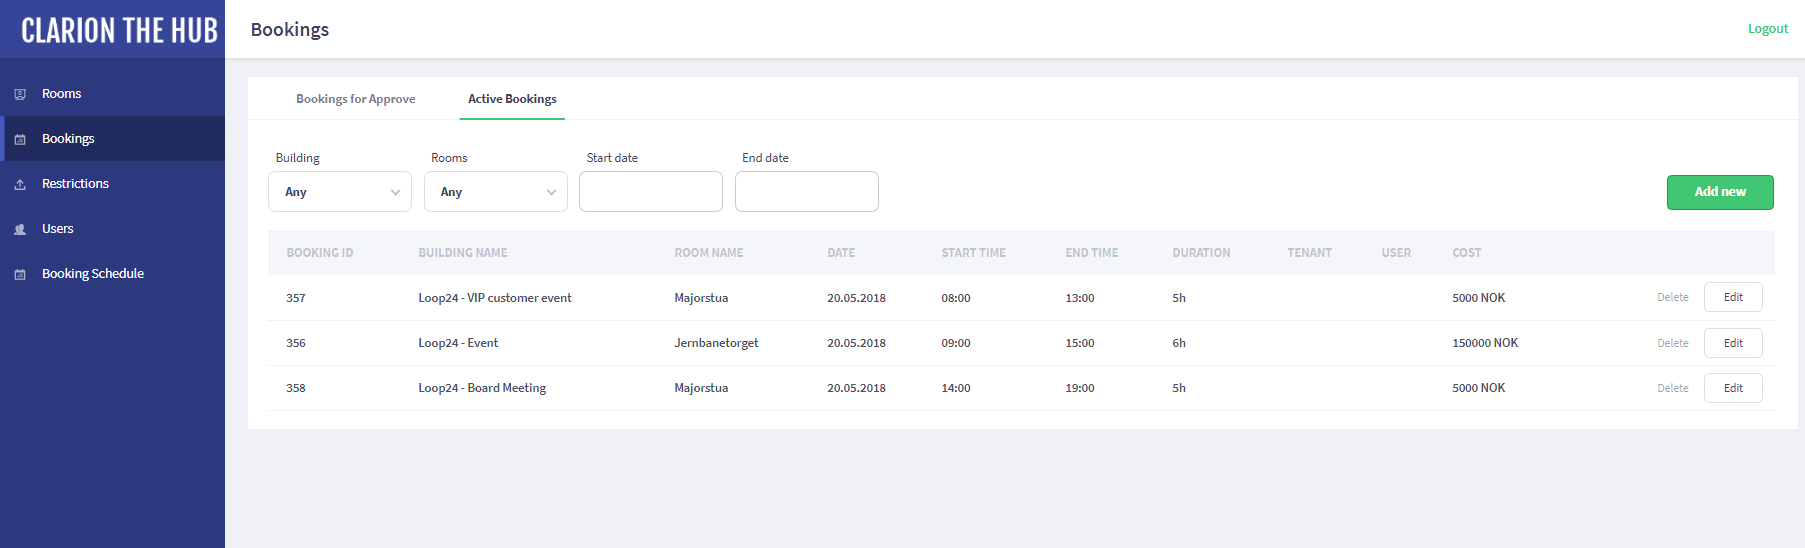Edit booking 358 Board Meeting
This screenshot has width=1805, height=548.
[x=1733, y=388]
